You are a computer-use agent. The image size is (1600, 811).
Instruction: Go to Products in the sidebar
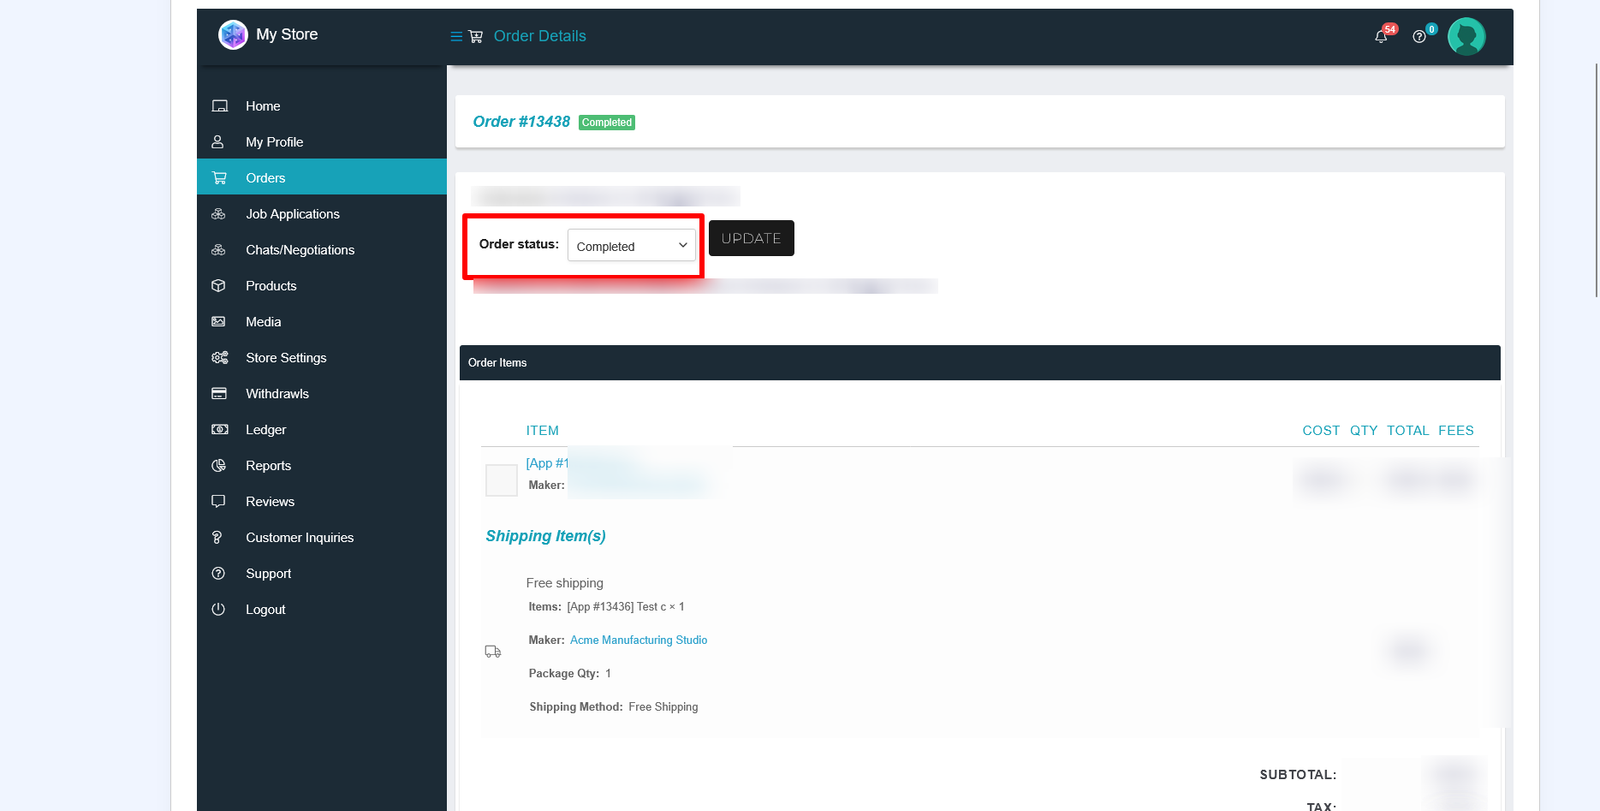pos(271,286)
